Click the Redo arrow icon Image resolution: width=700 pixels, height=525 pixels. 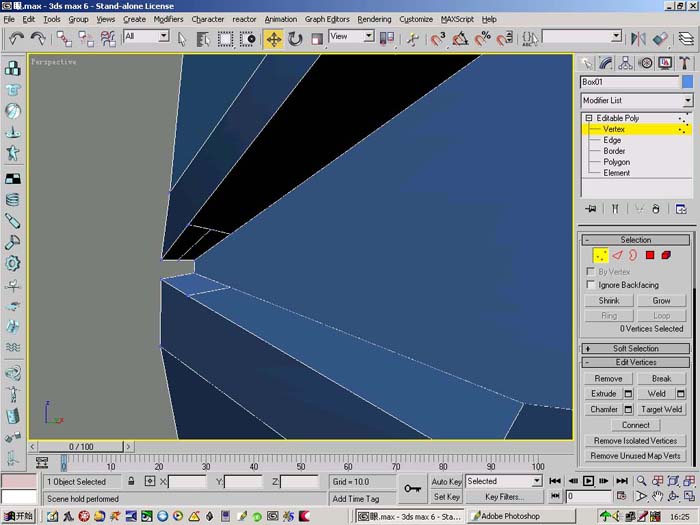coord(38,39)
